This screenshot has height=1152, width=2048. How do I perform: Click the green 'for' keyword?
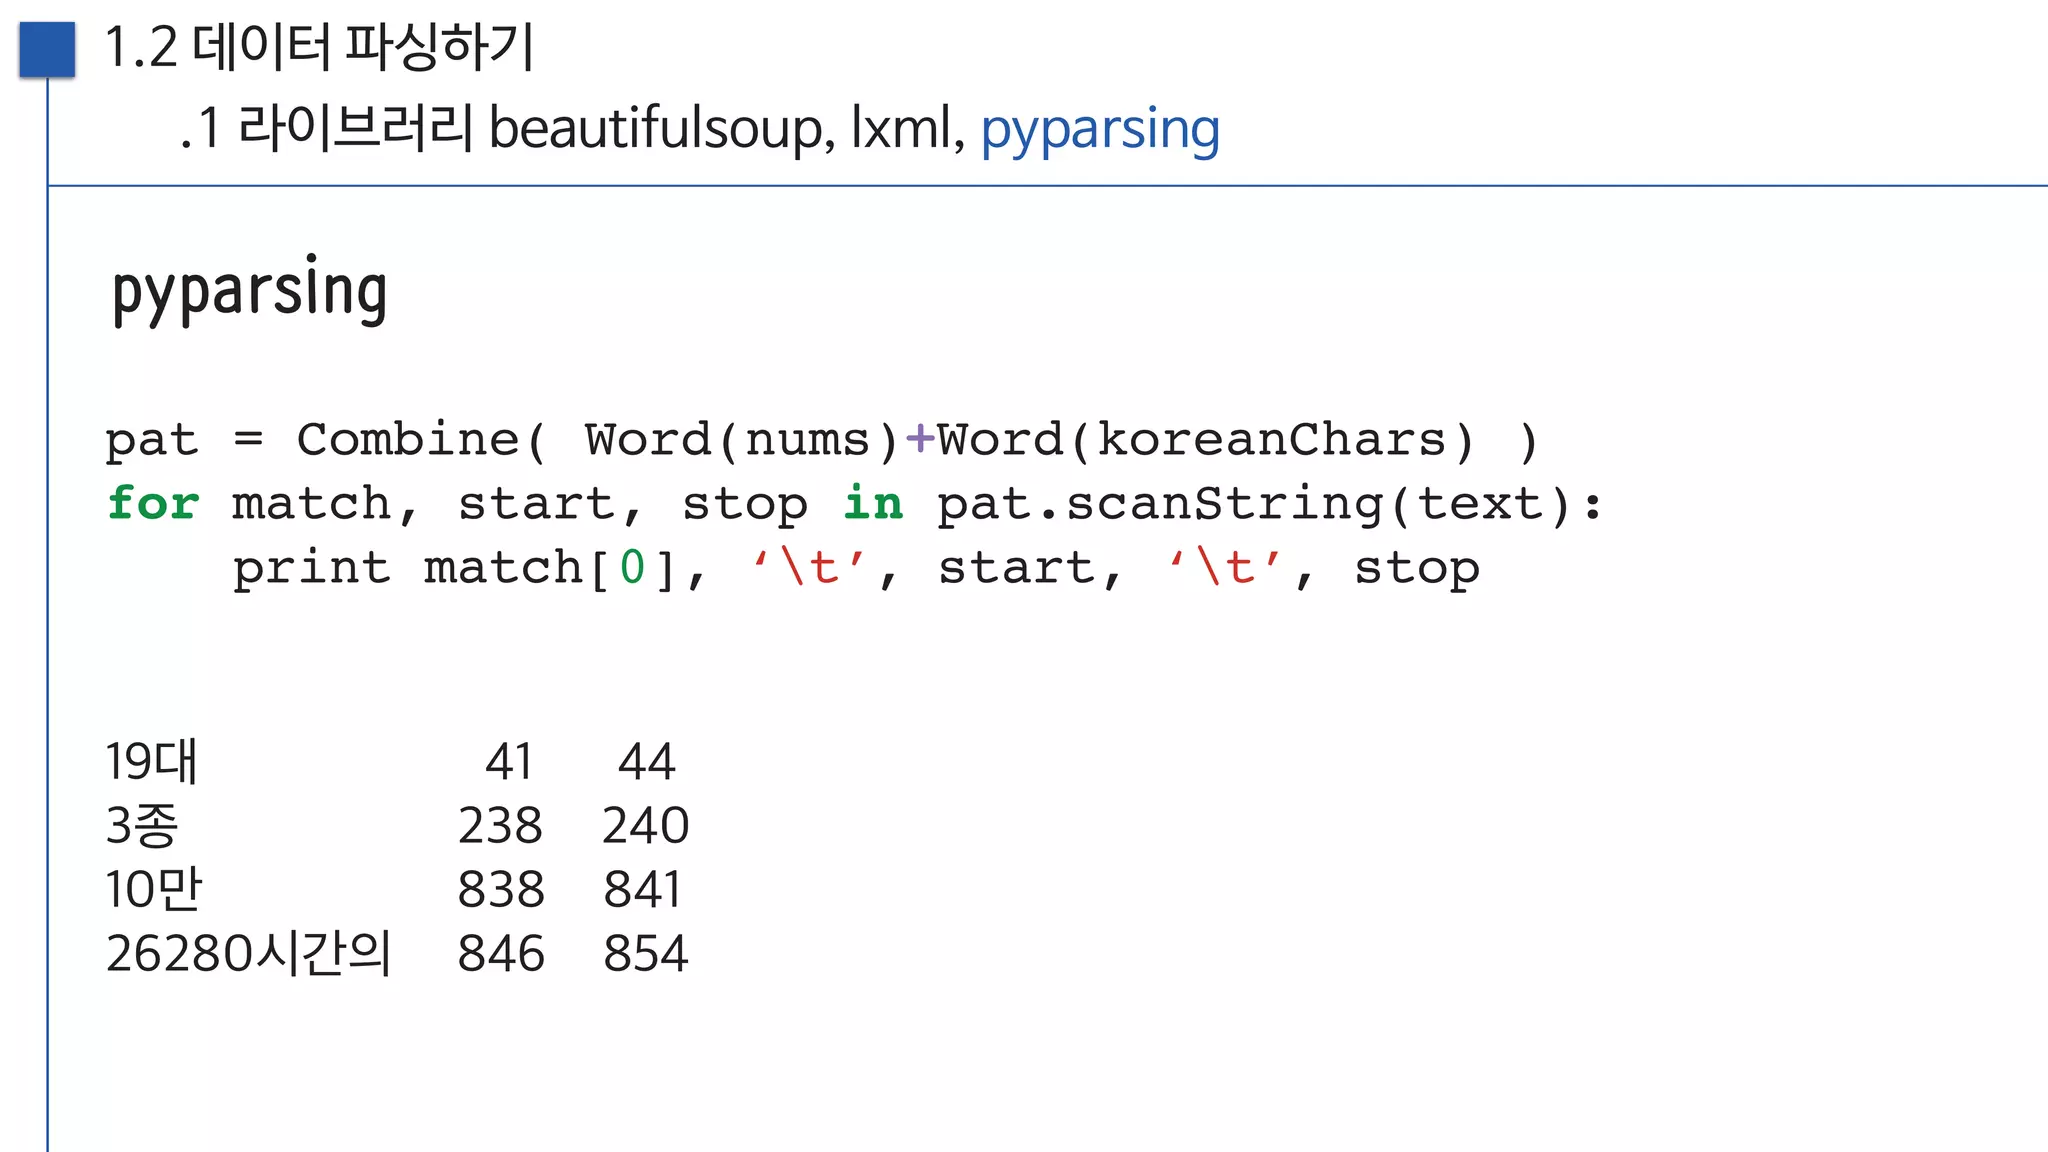coord(153,503)
